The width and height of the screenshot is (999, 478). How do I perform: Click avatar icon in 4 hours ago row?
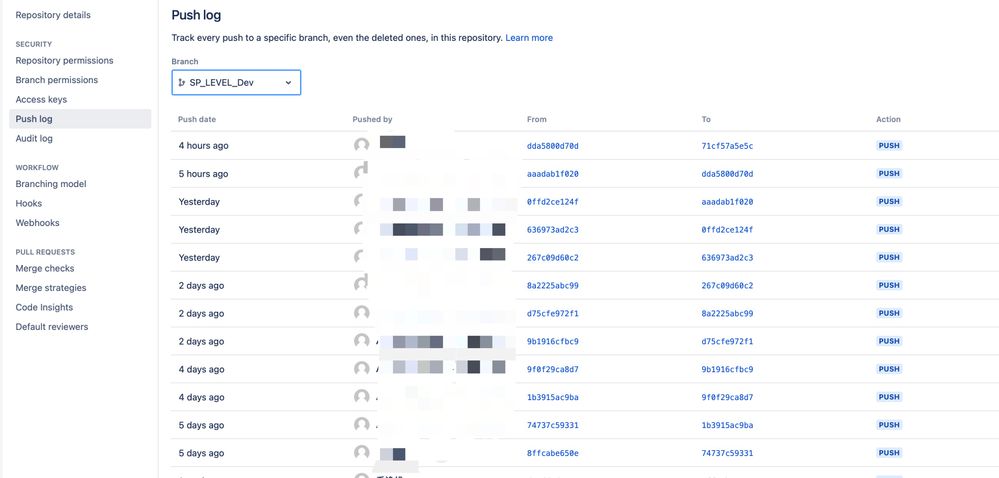pos(362,145)
